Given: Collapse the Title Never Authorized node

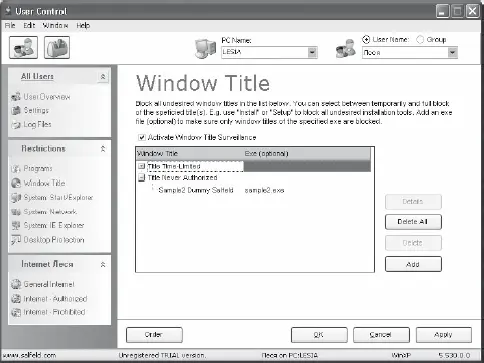Looking at the screenshot, I should [141, 178].
